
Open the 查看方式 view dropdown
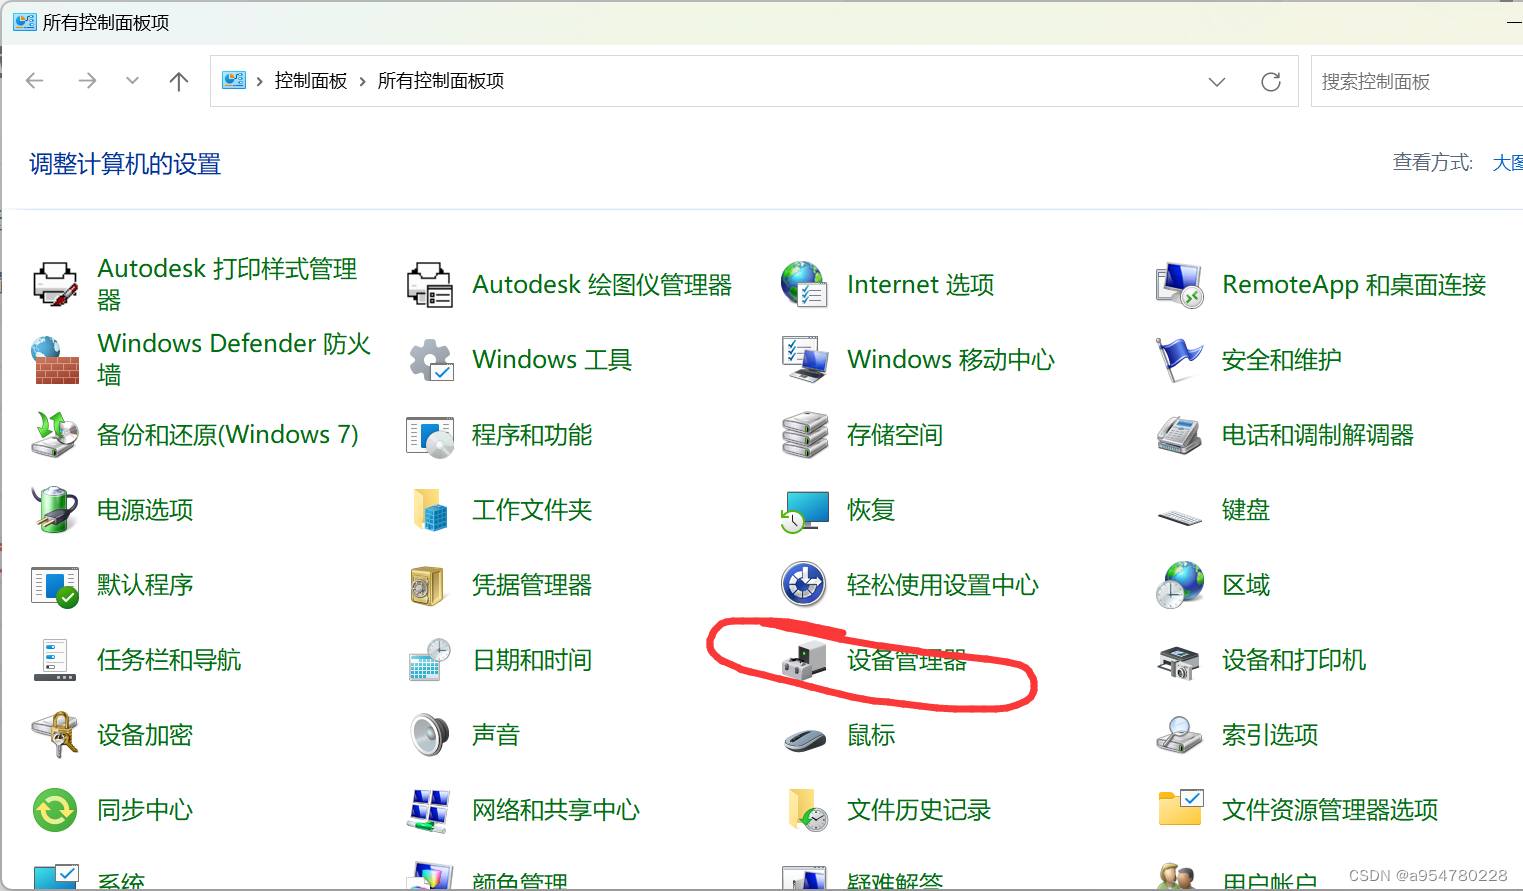tap(1508, 163)
